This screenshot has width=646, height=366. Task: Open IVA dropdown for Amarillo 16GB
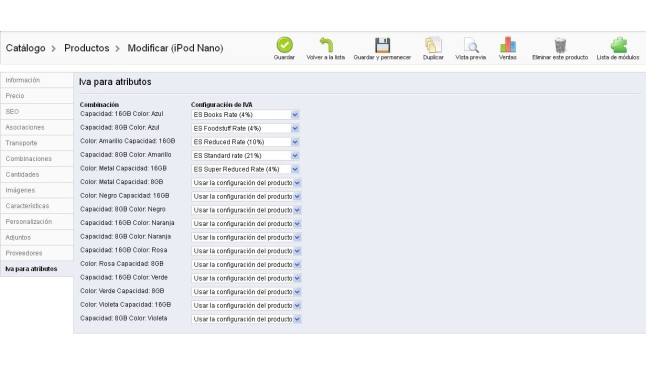(245, 142)
